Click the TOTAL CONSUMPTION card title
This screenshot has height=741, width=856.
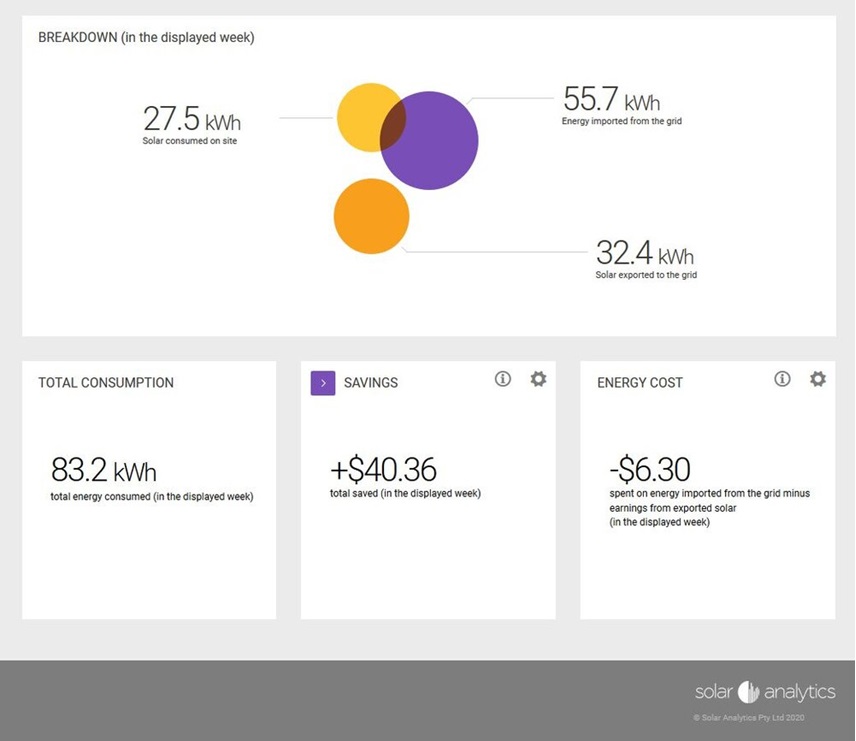(x=106, y=383)
